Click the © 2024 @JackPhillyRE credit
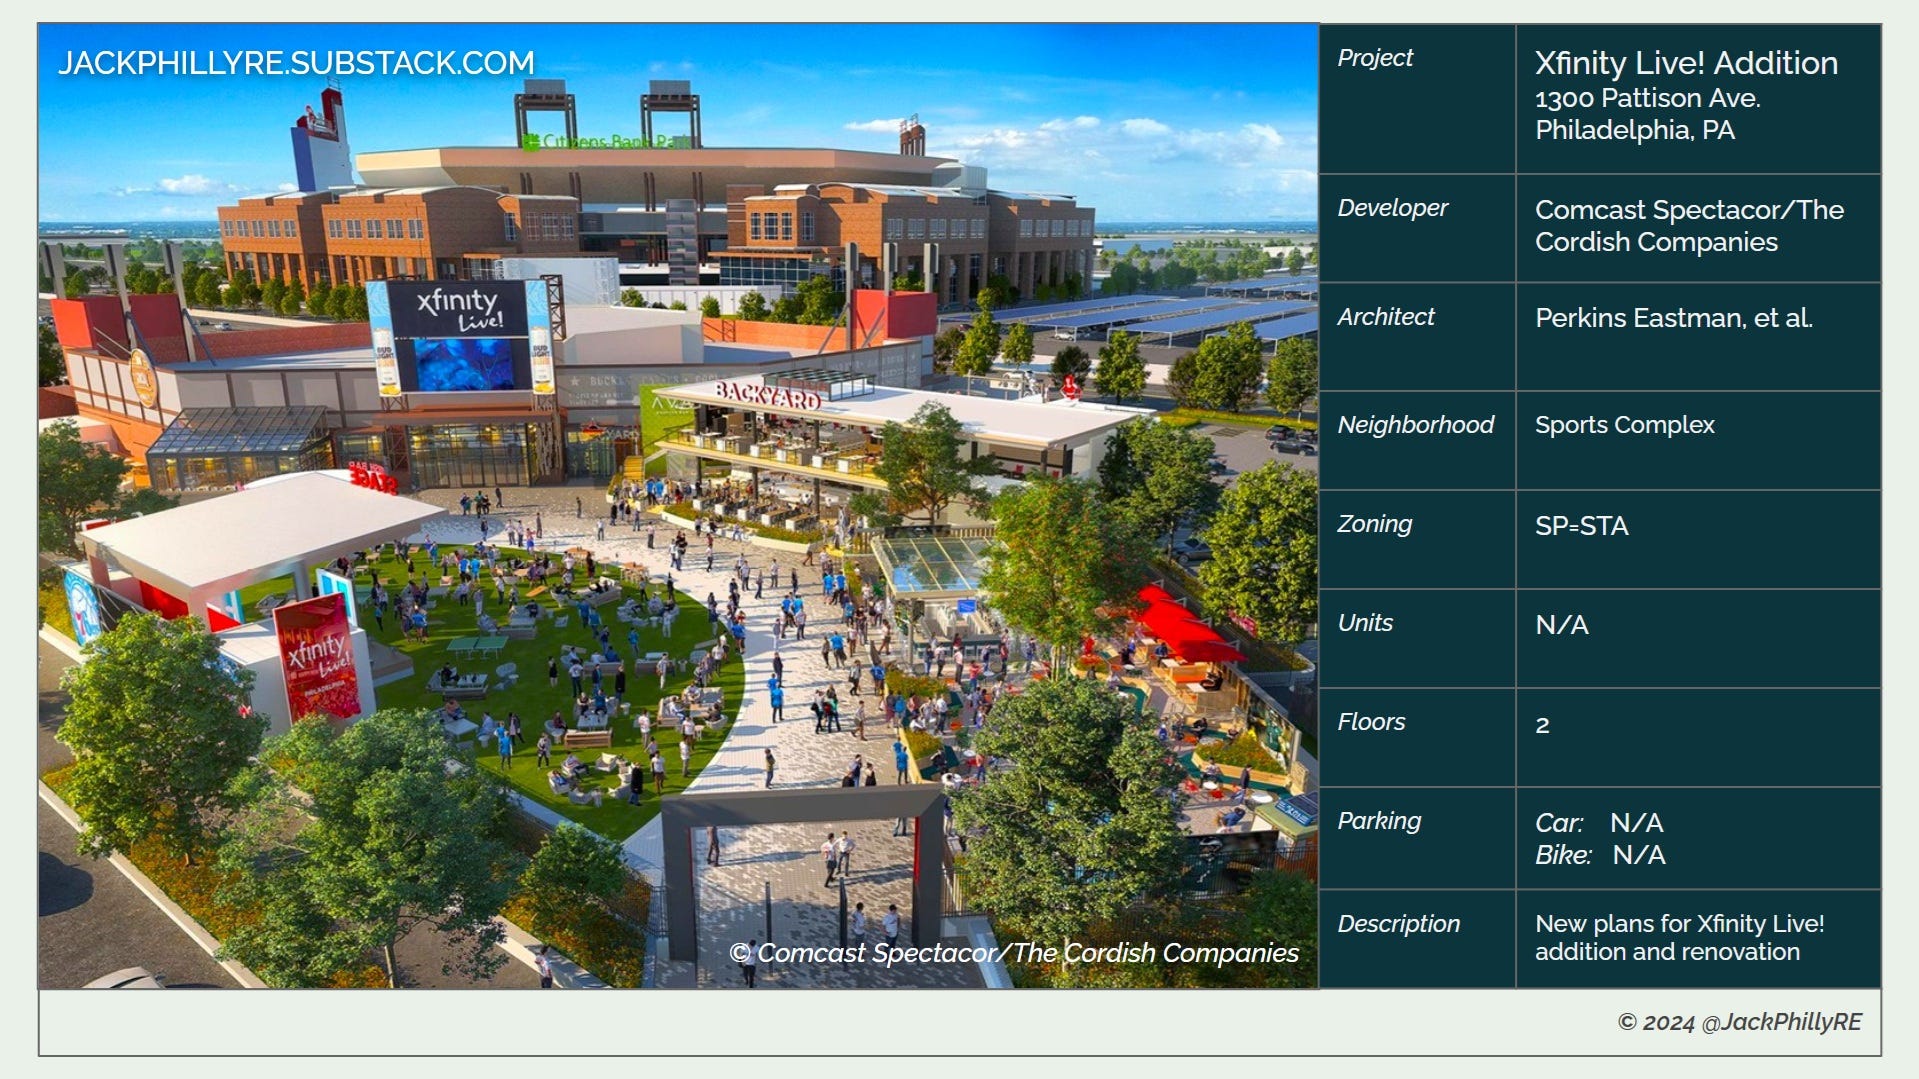 1739,1022
